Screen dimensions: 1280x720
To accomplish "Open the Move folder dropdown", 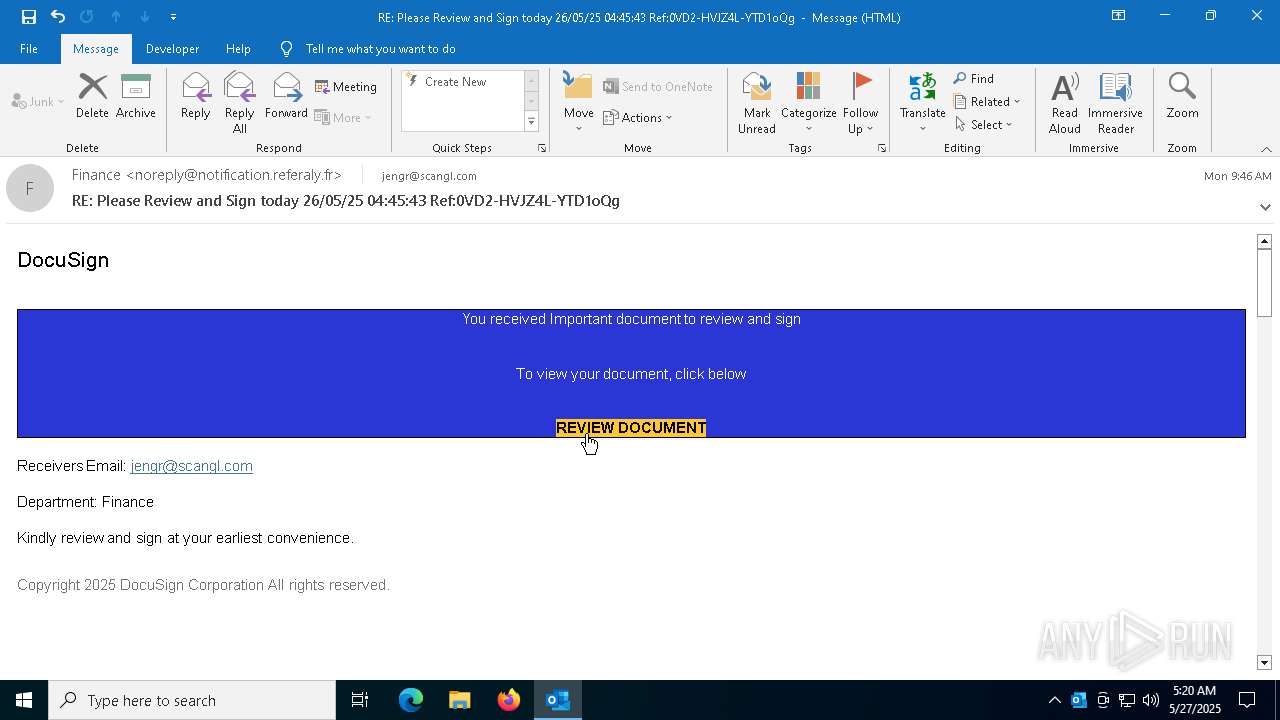I will [578, 103].
